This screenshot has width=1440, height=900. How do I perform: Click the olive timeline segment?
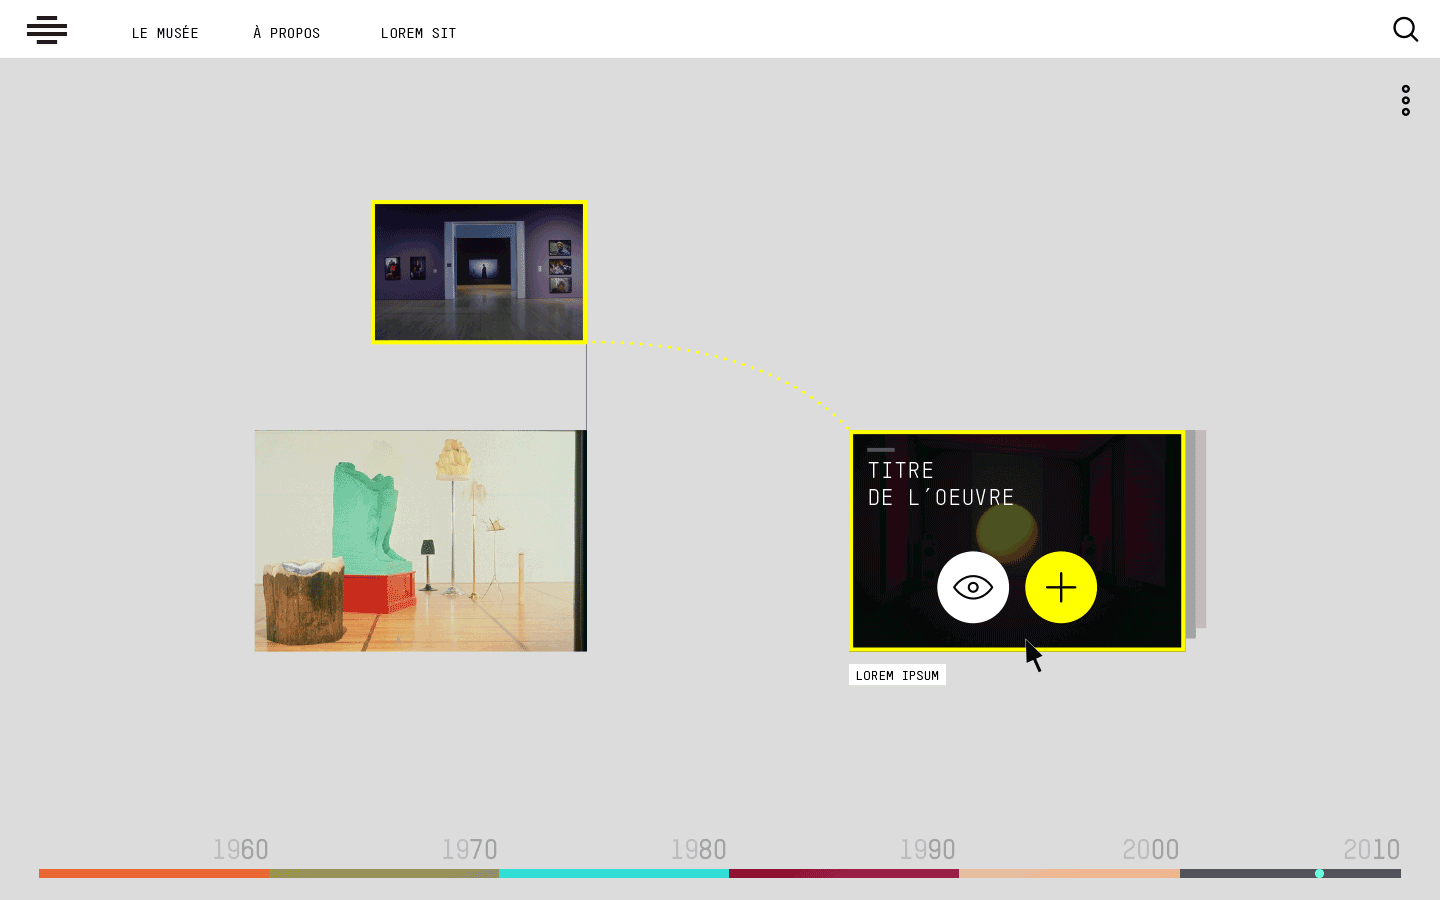click(x=384, y=873)
